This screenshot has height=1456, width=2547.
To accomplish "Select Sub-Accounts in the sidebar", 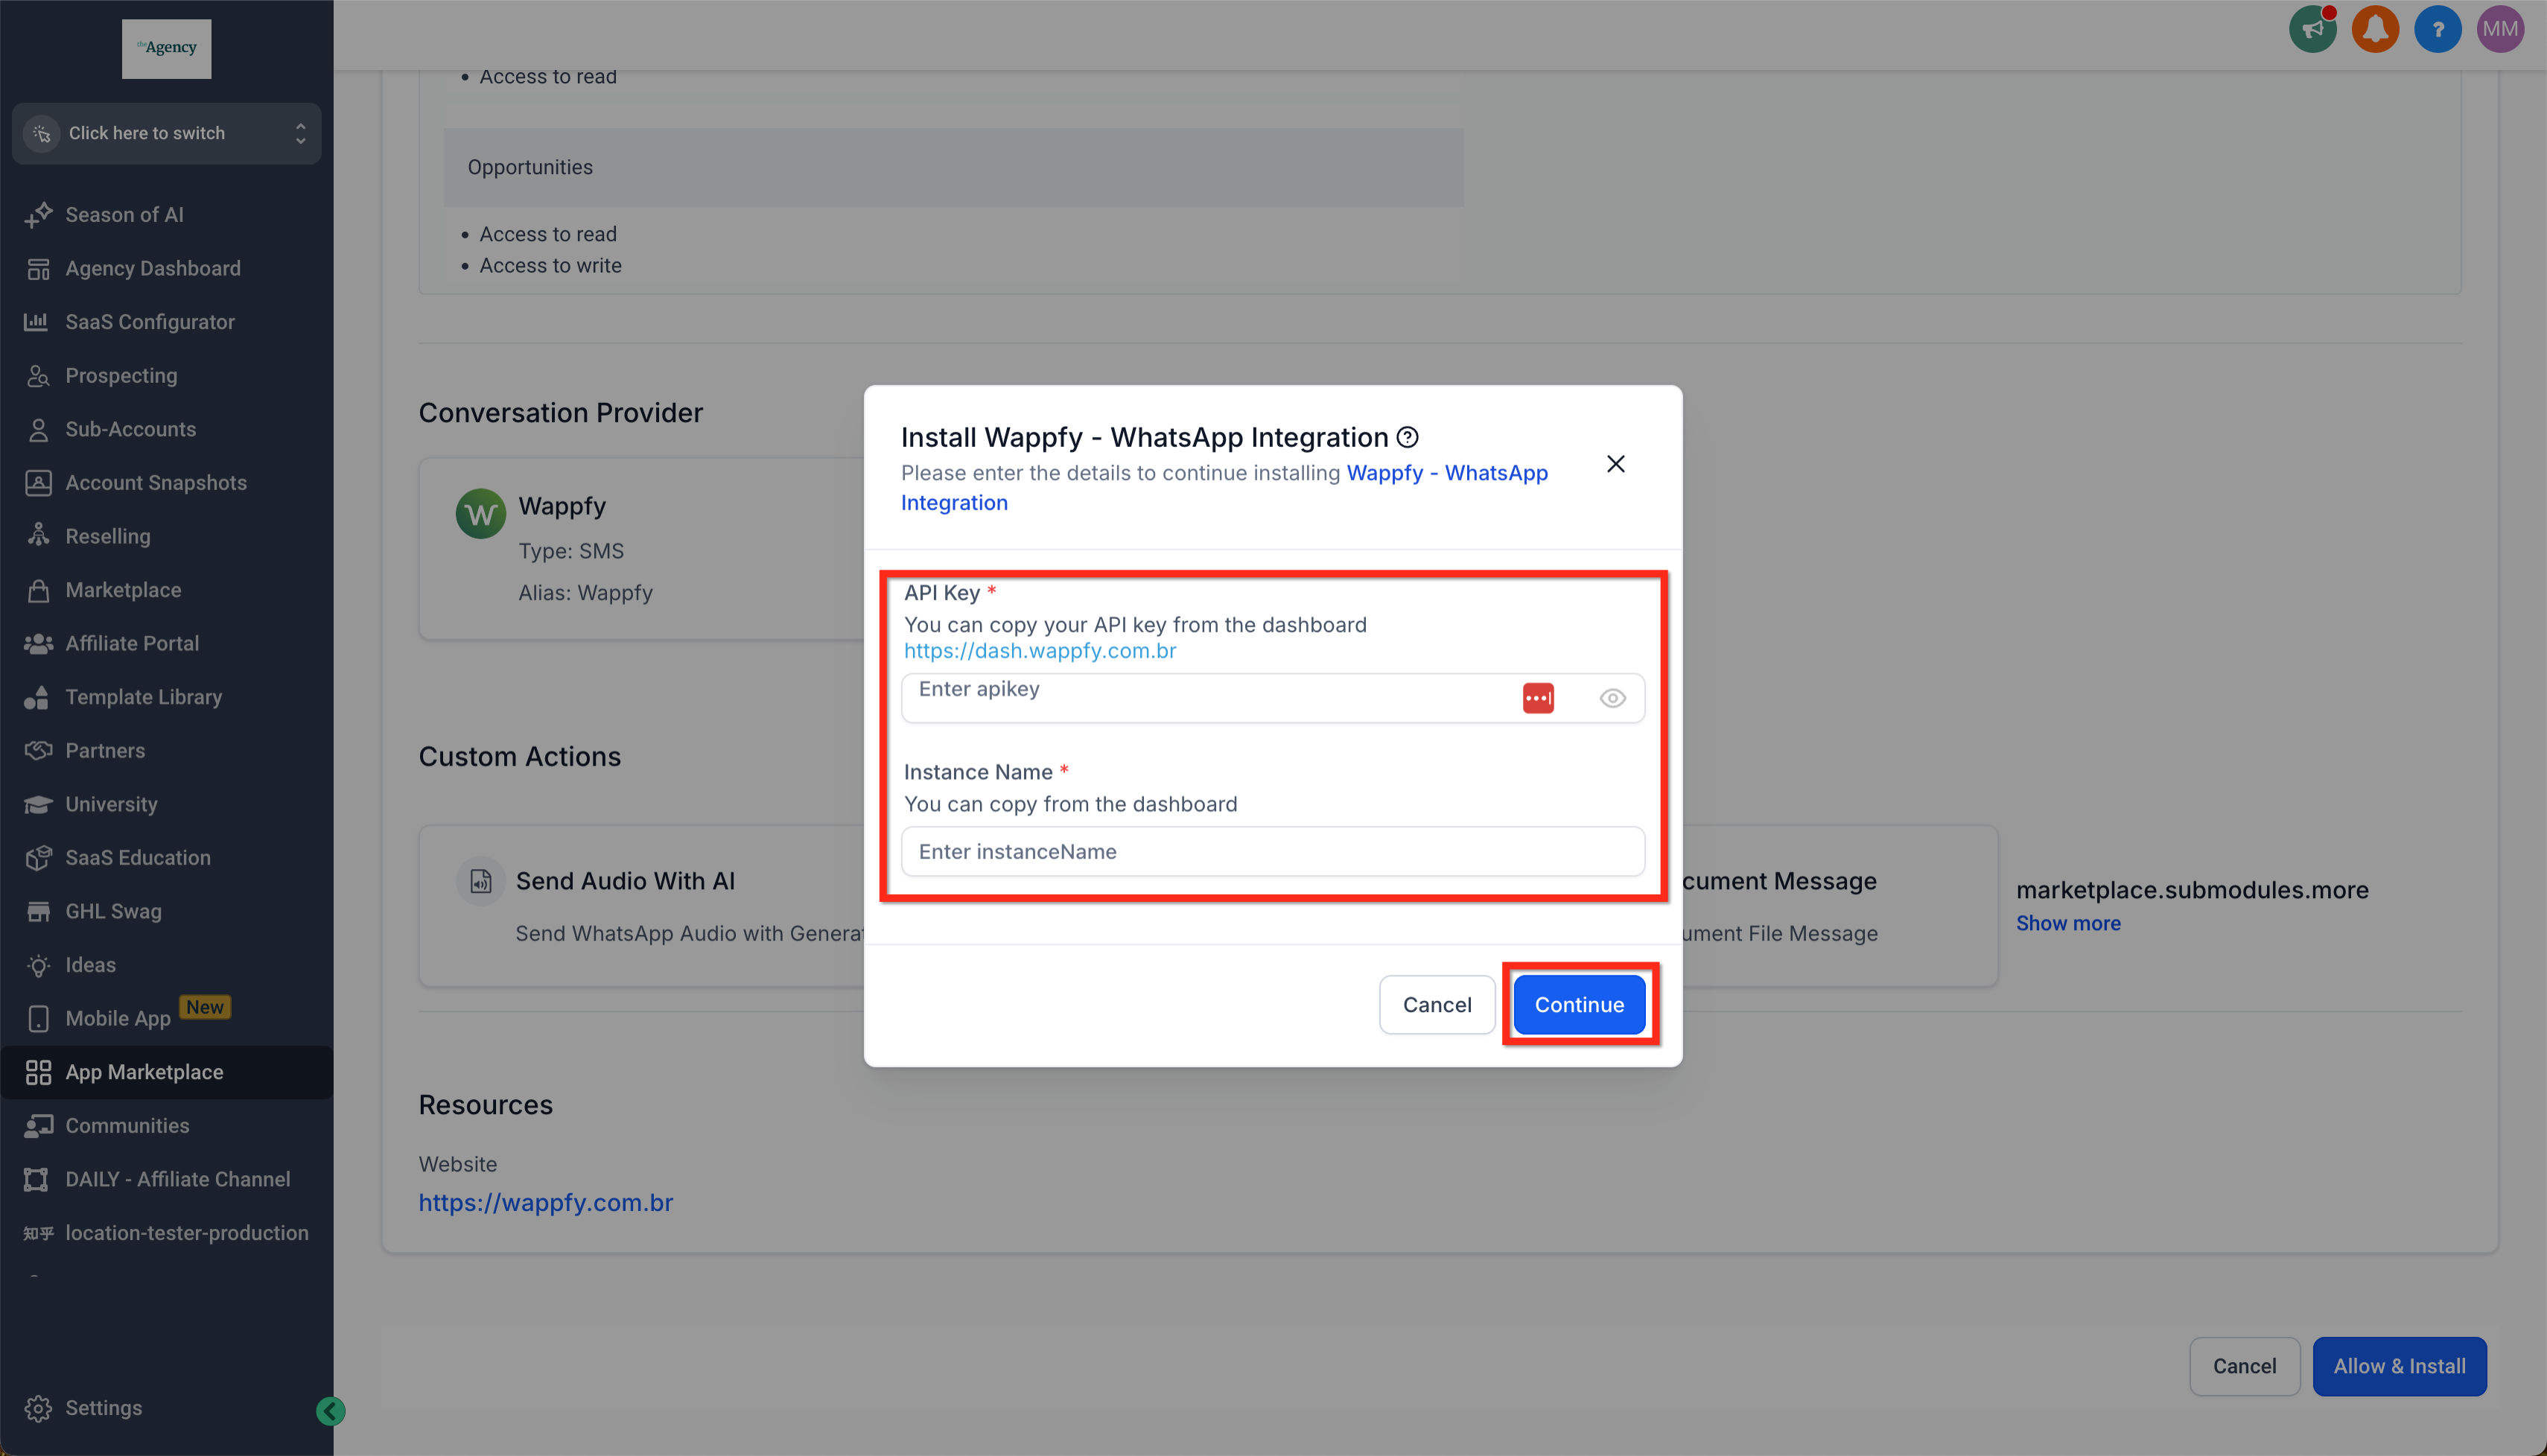I will pyautogui.click(x=130, y=429).
